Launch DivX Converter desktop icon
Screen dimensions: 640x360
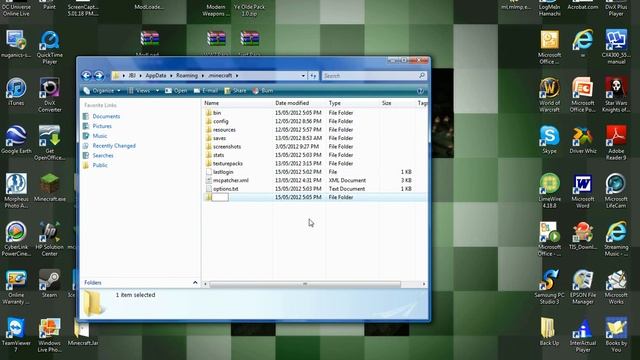49,95
